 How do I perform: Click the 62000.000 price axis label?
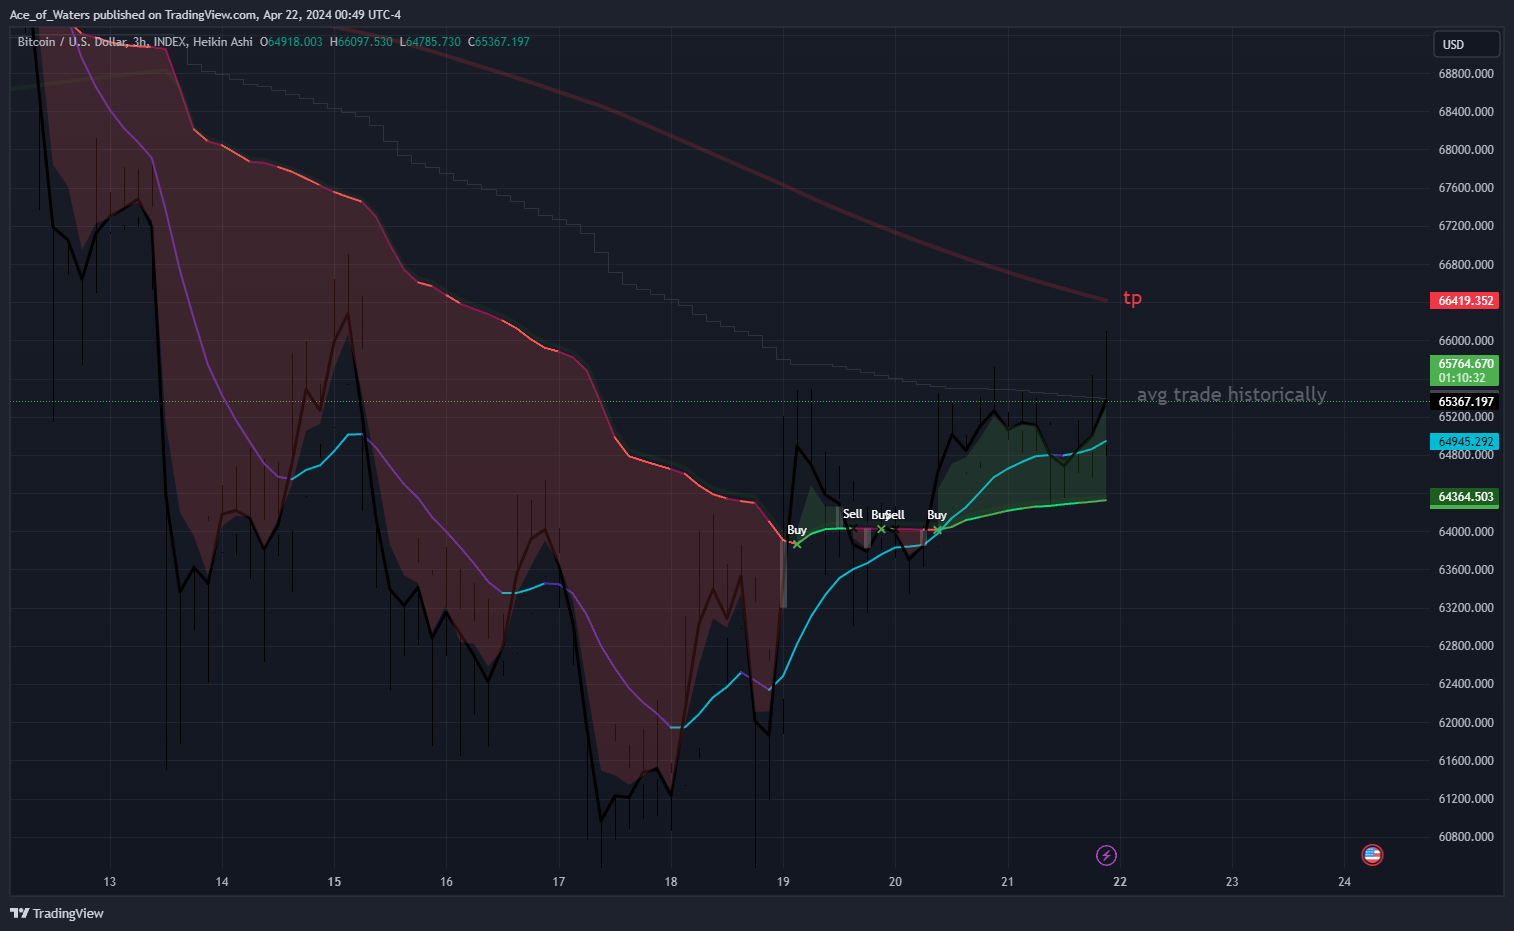(1466, 723)
